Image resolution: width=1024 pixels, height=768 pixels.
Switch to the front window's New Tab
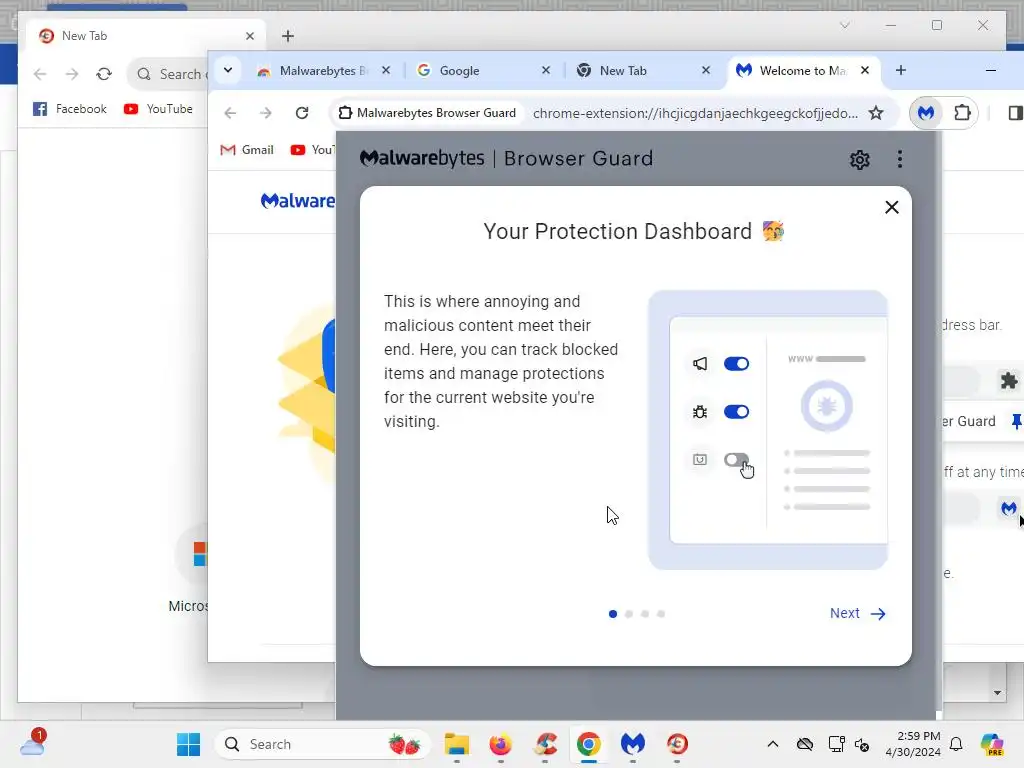click(643, 71)
